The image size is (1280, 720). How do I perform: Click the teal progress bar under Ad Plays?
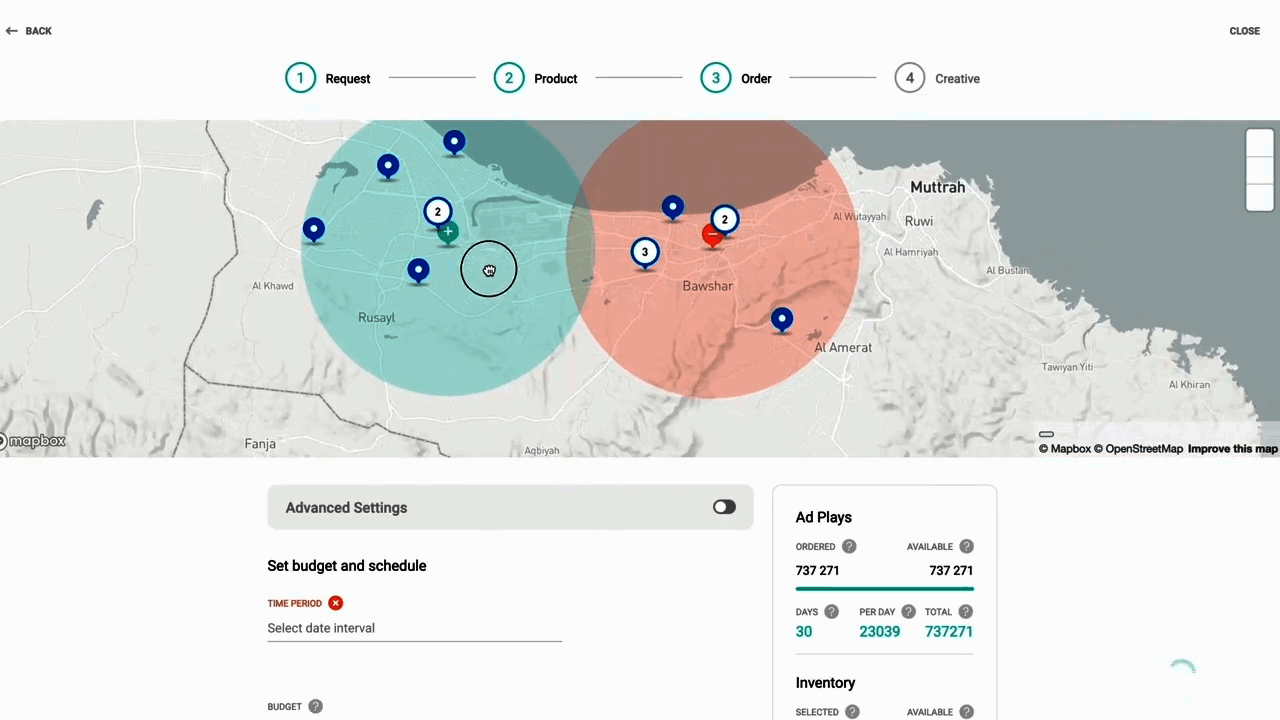coord(884,588)
